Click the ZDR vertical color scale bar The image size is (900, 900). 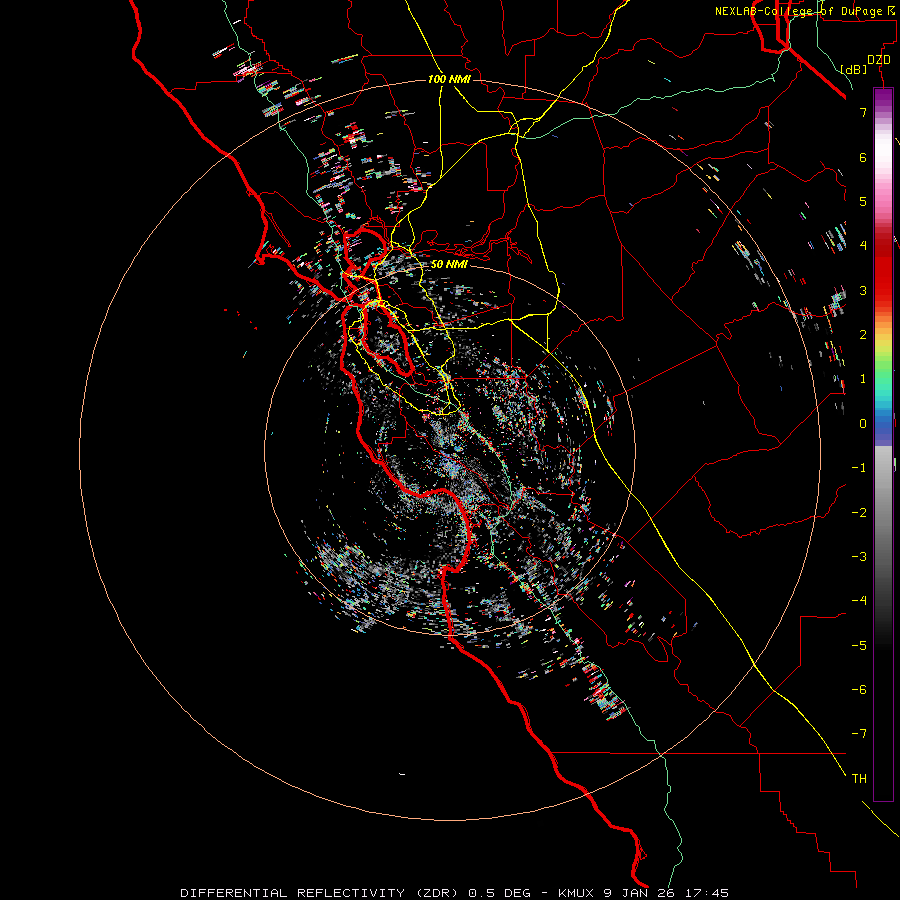point(883,444)
